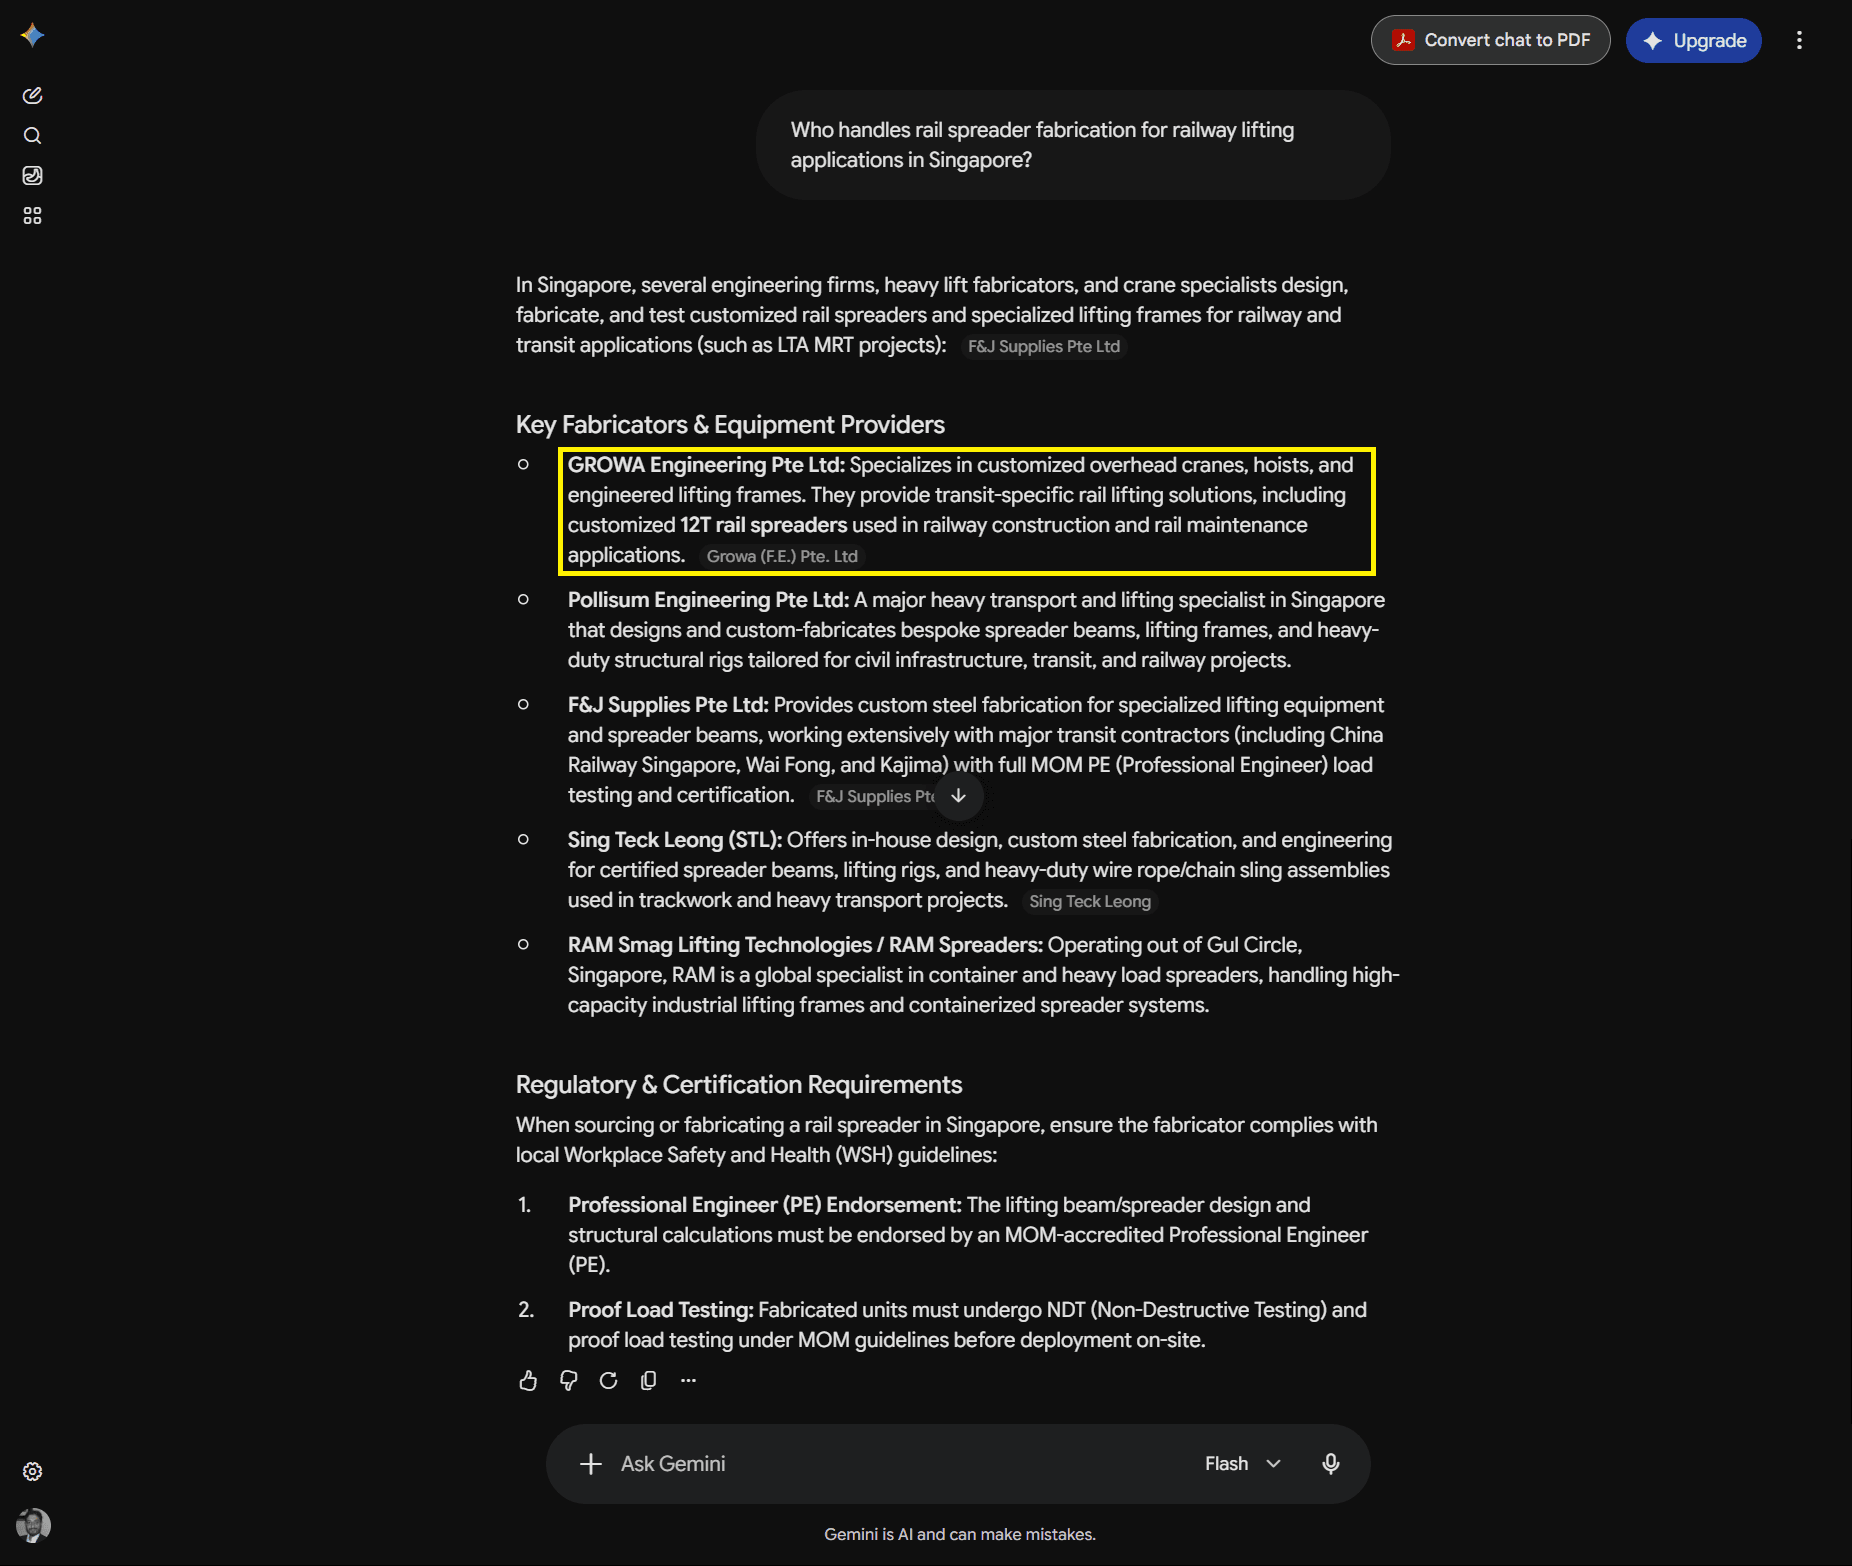Screen dimensions: 1852x1566
Task: Open the apps grid icon in sidebar
Action: (32, 216)
